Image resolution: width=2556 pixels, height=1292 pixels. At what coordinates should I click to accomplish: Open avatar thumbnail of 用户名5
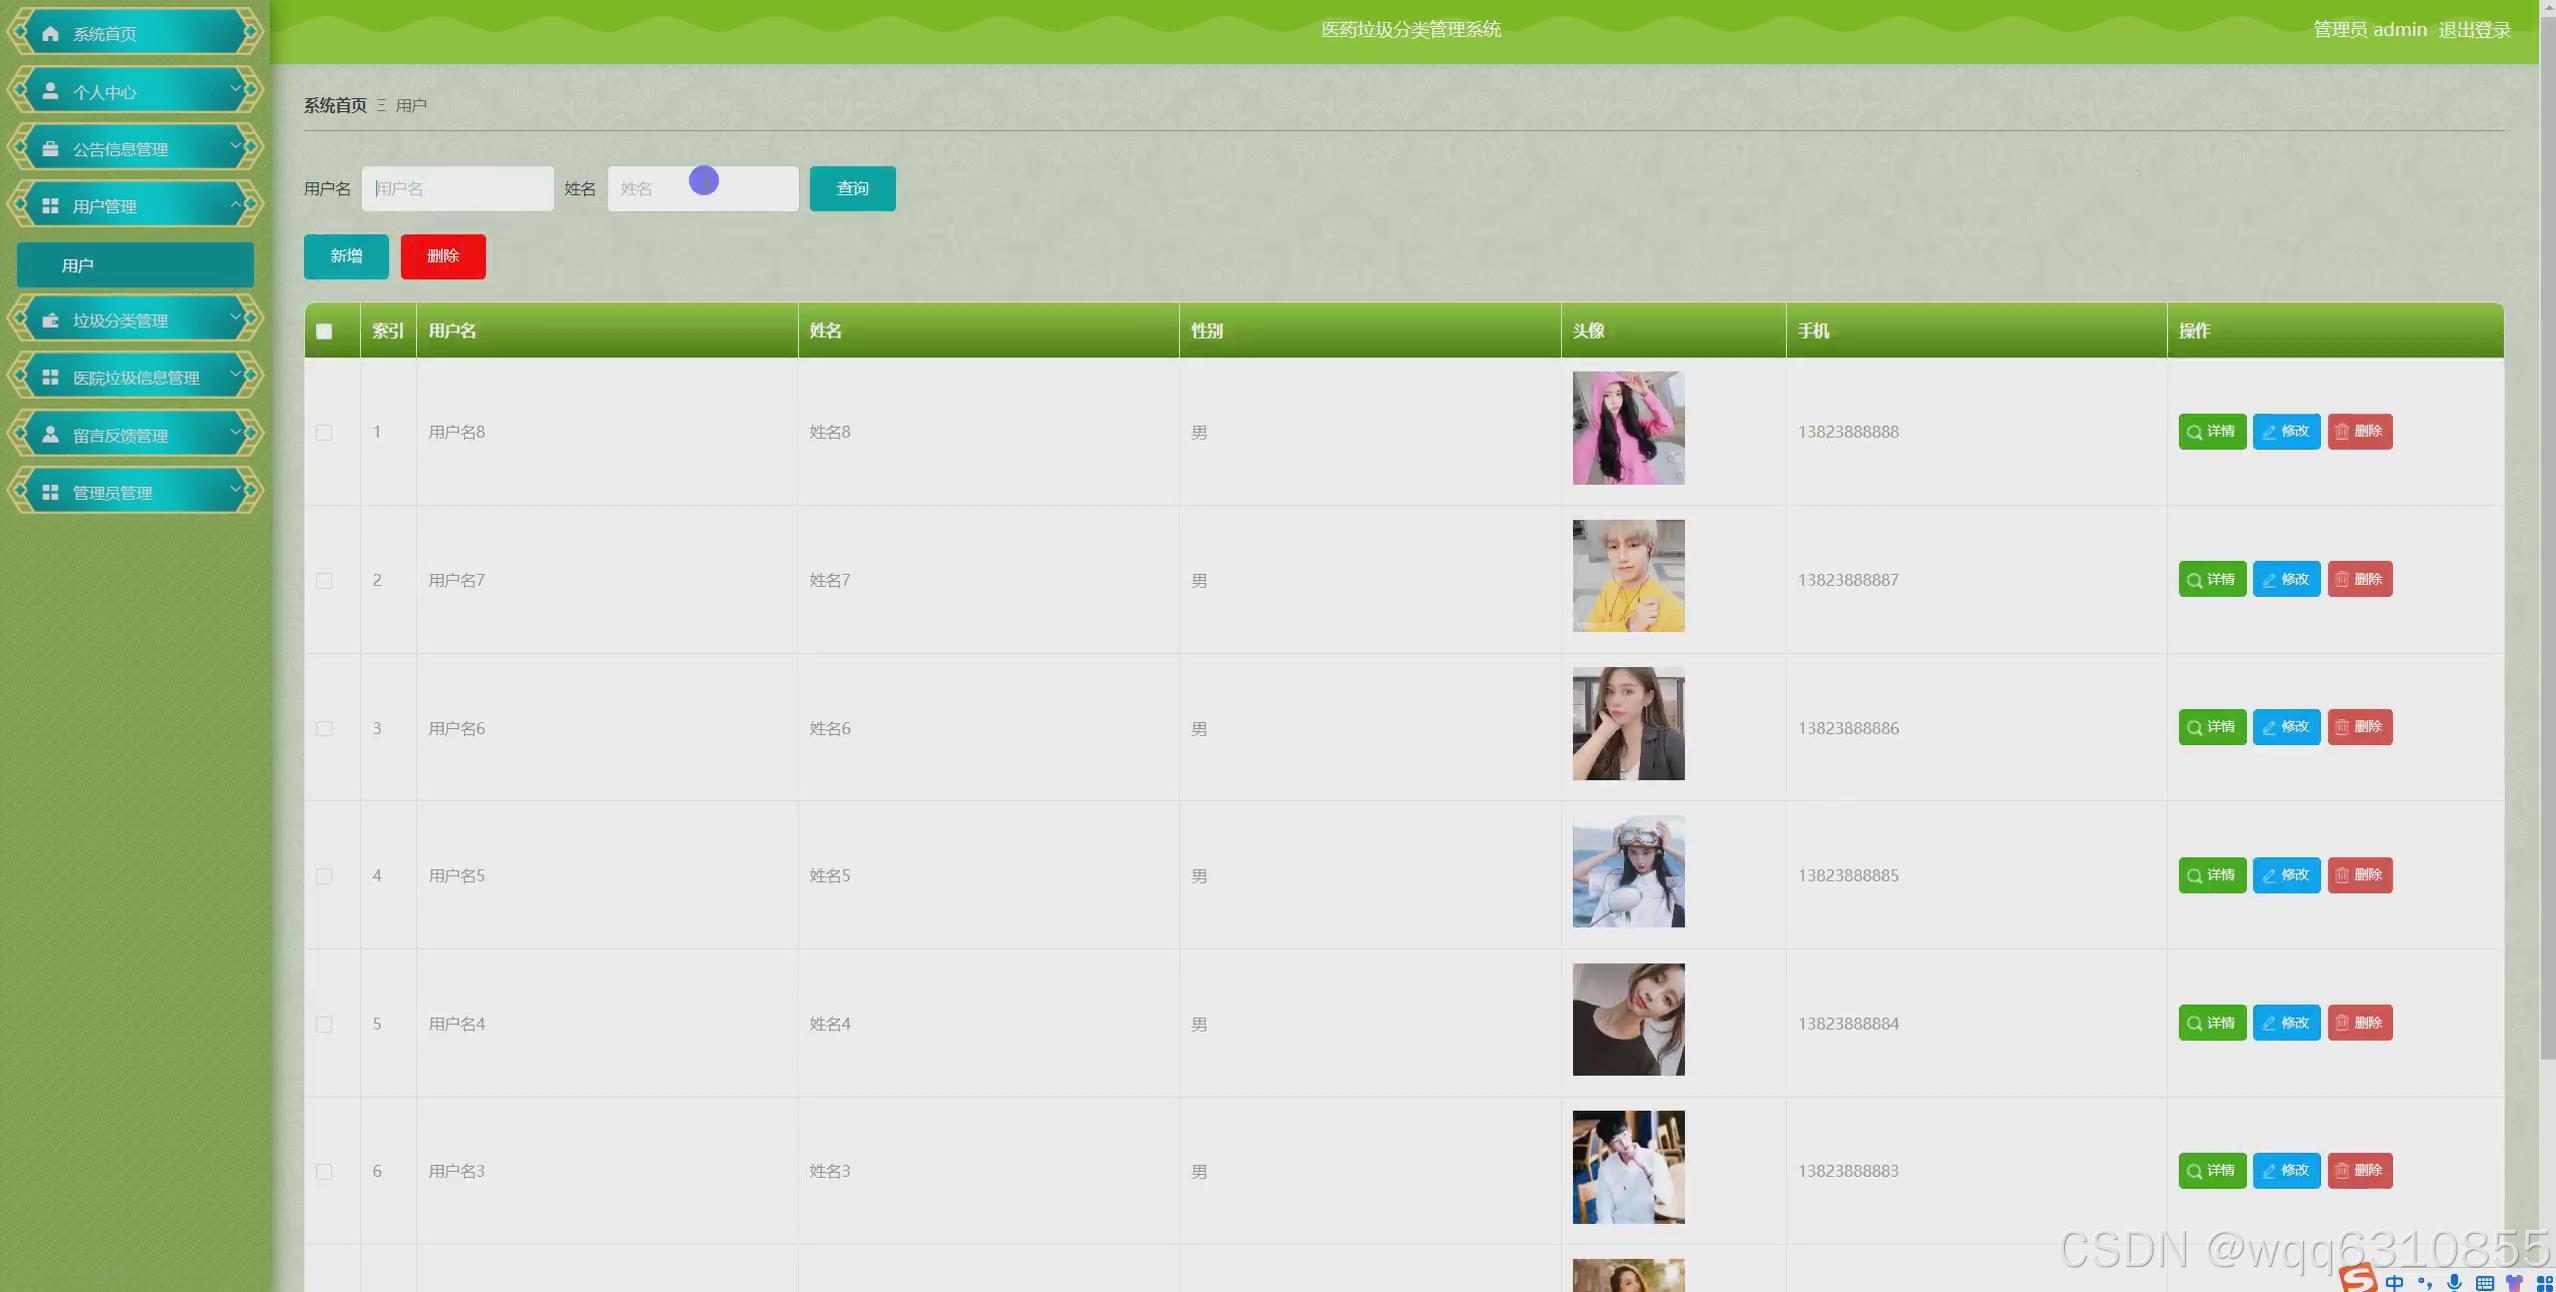click(1628, 871)
